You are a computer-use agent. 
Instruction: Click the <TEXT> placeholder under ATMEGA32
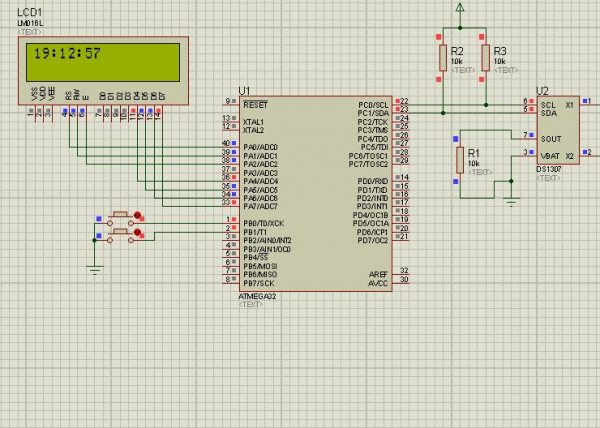[x=251, y=304]
